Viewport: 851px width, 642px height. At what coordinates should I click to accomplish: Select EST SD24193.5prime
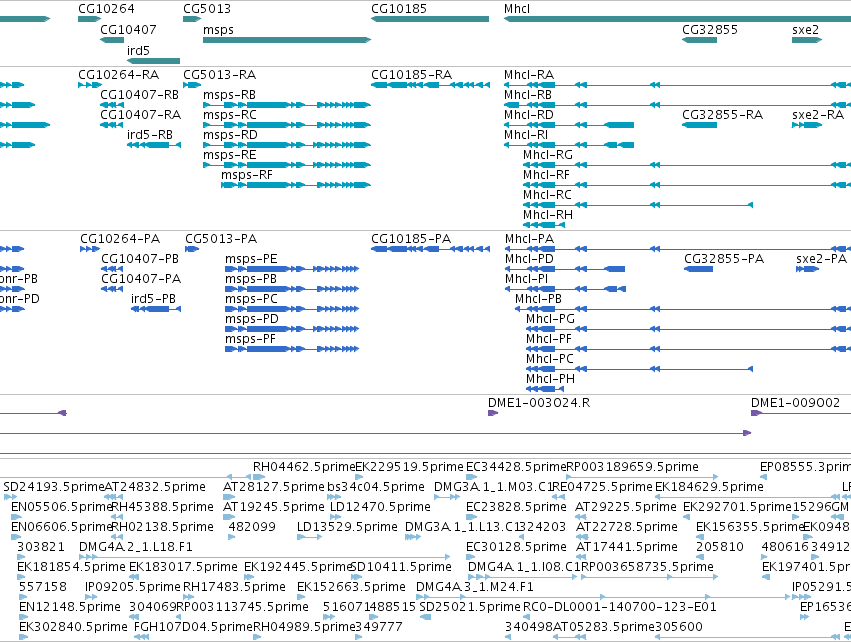tap(10, 497)
